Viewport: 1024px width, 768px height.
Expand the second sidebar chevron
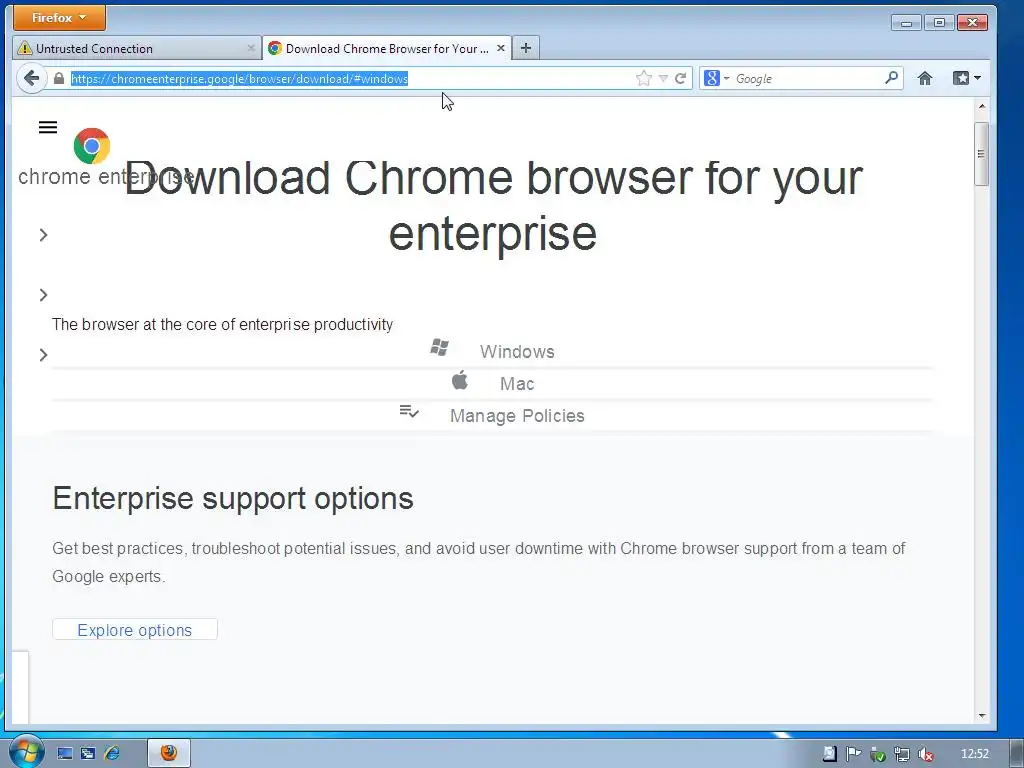pos(44,295)
